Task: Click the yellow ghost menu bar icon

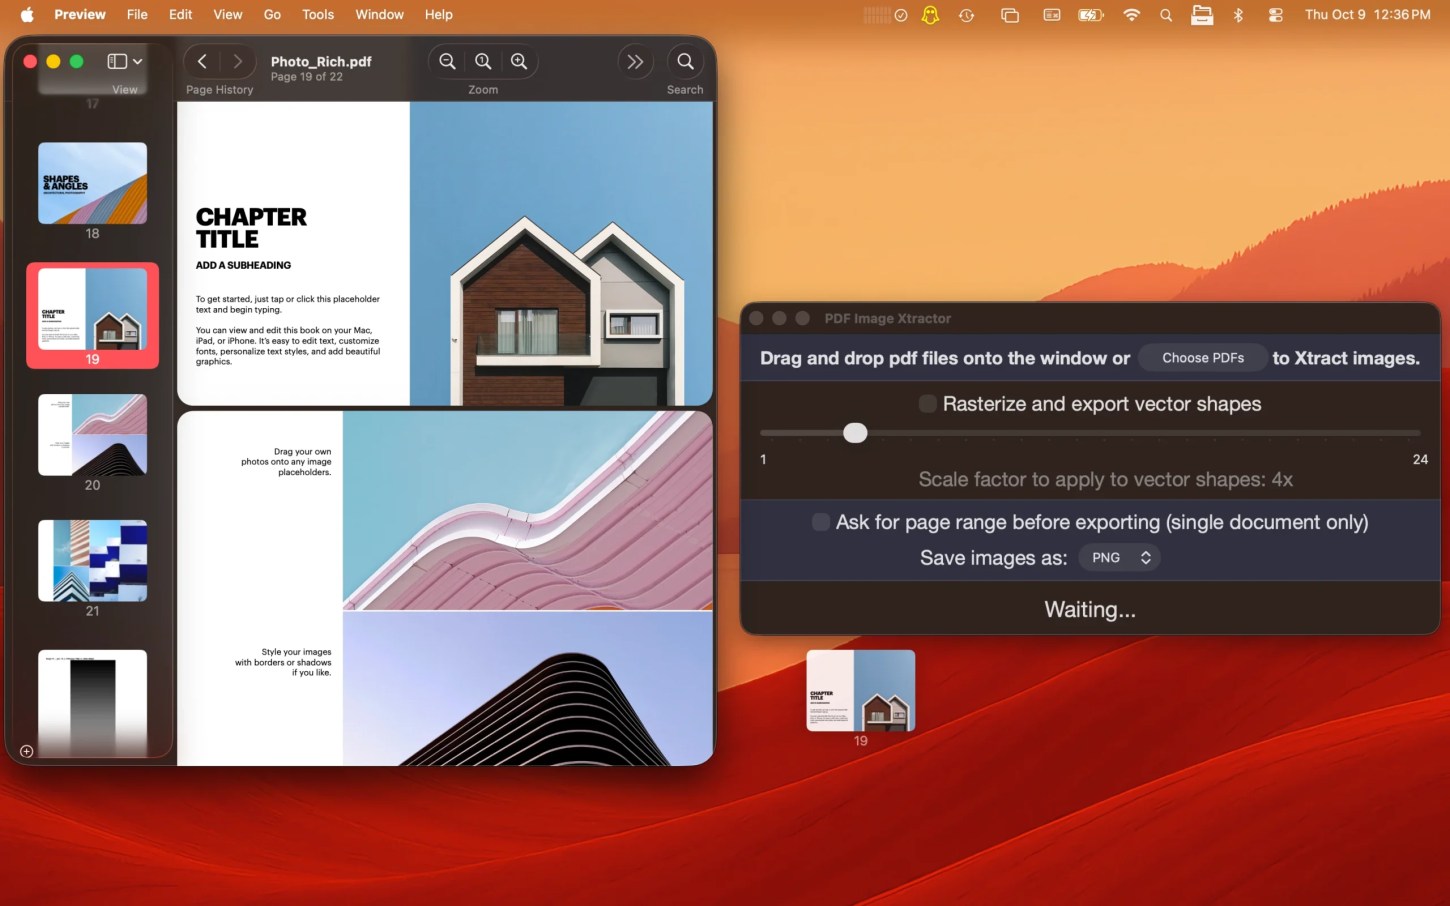Action: click(931, 15)
